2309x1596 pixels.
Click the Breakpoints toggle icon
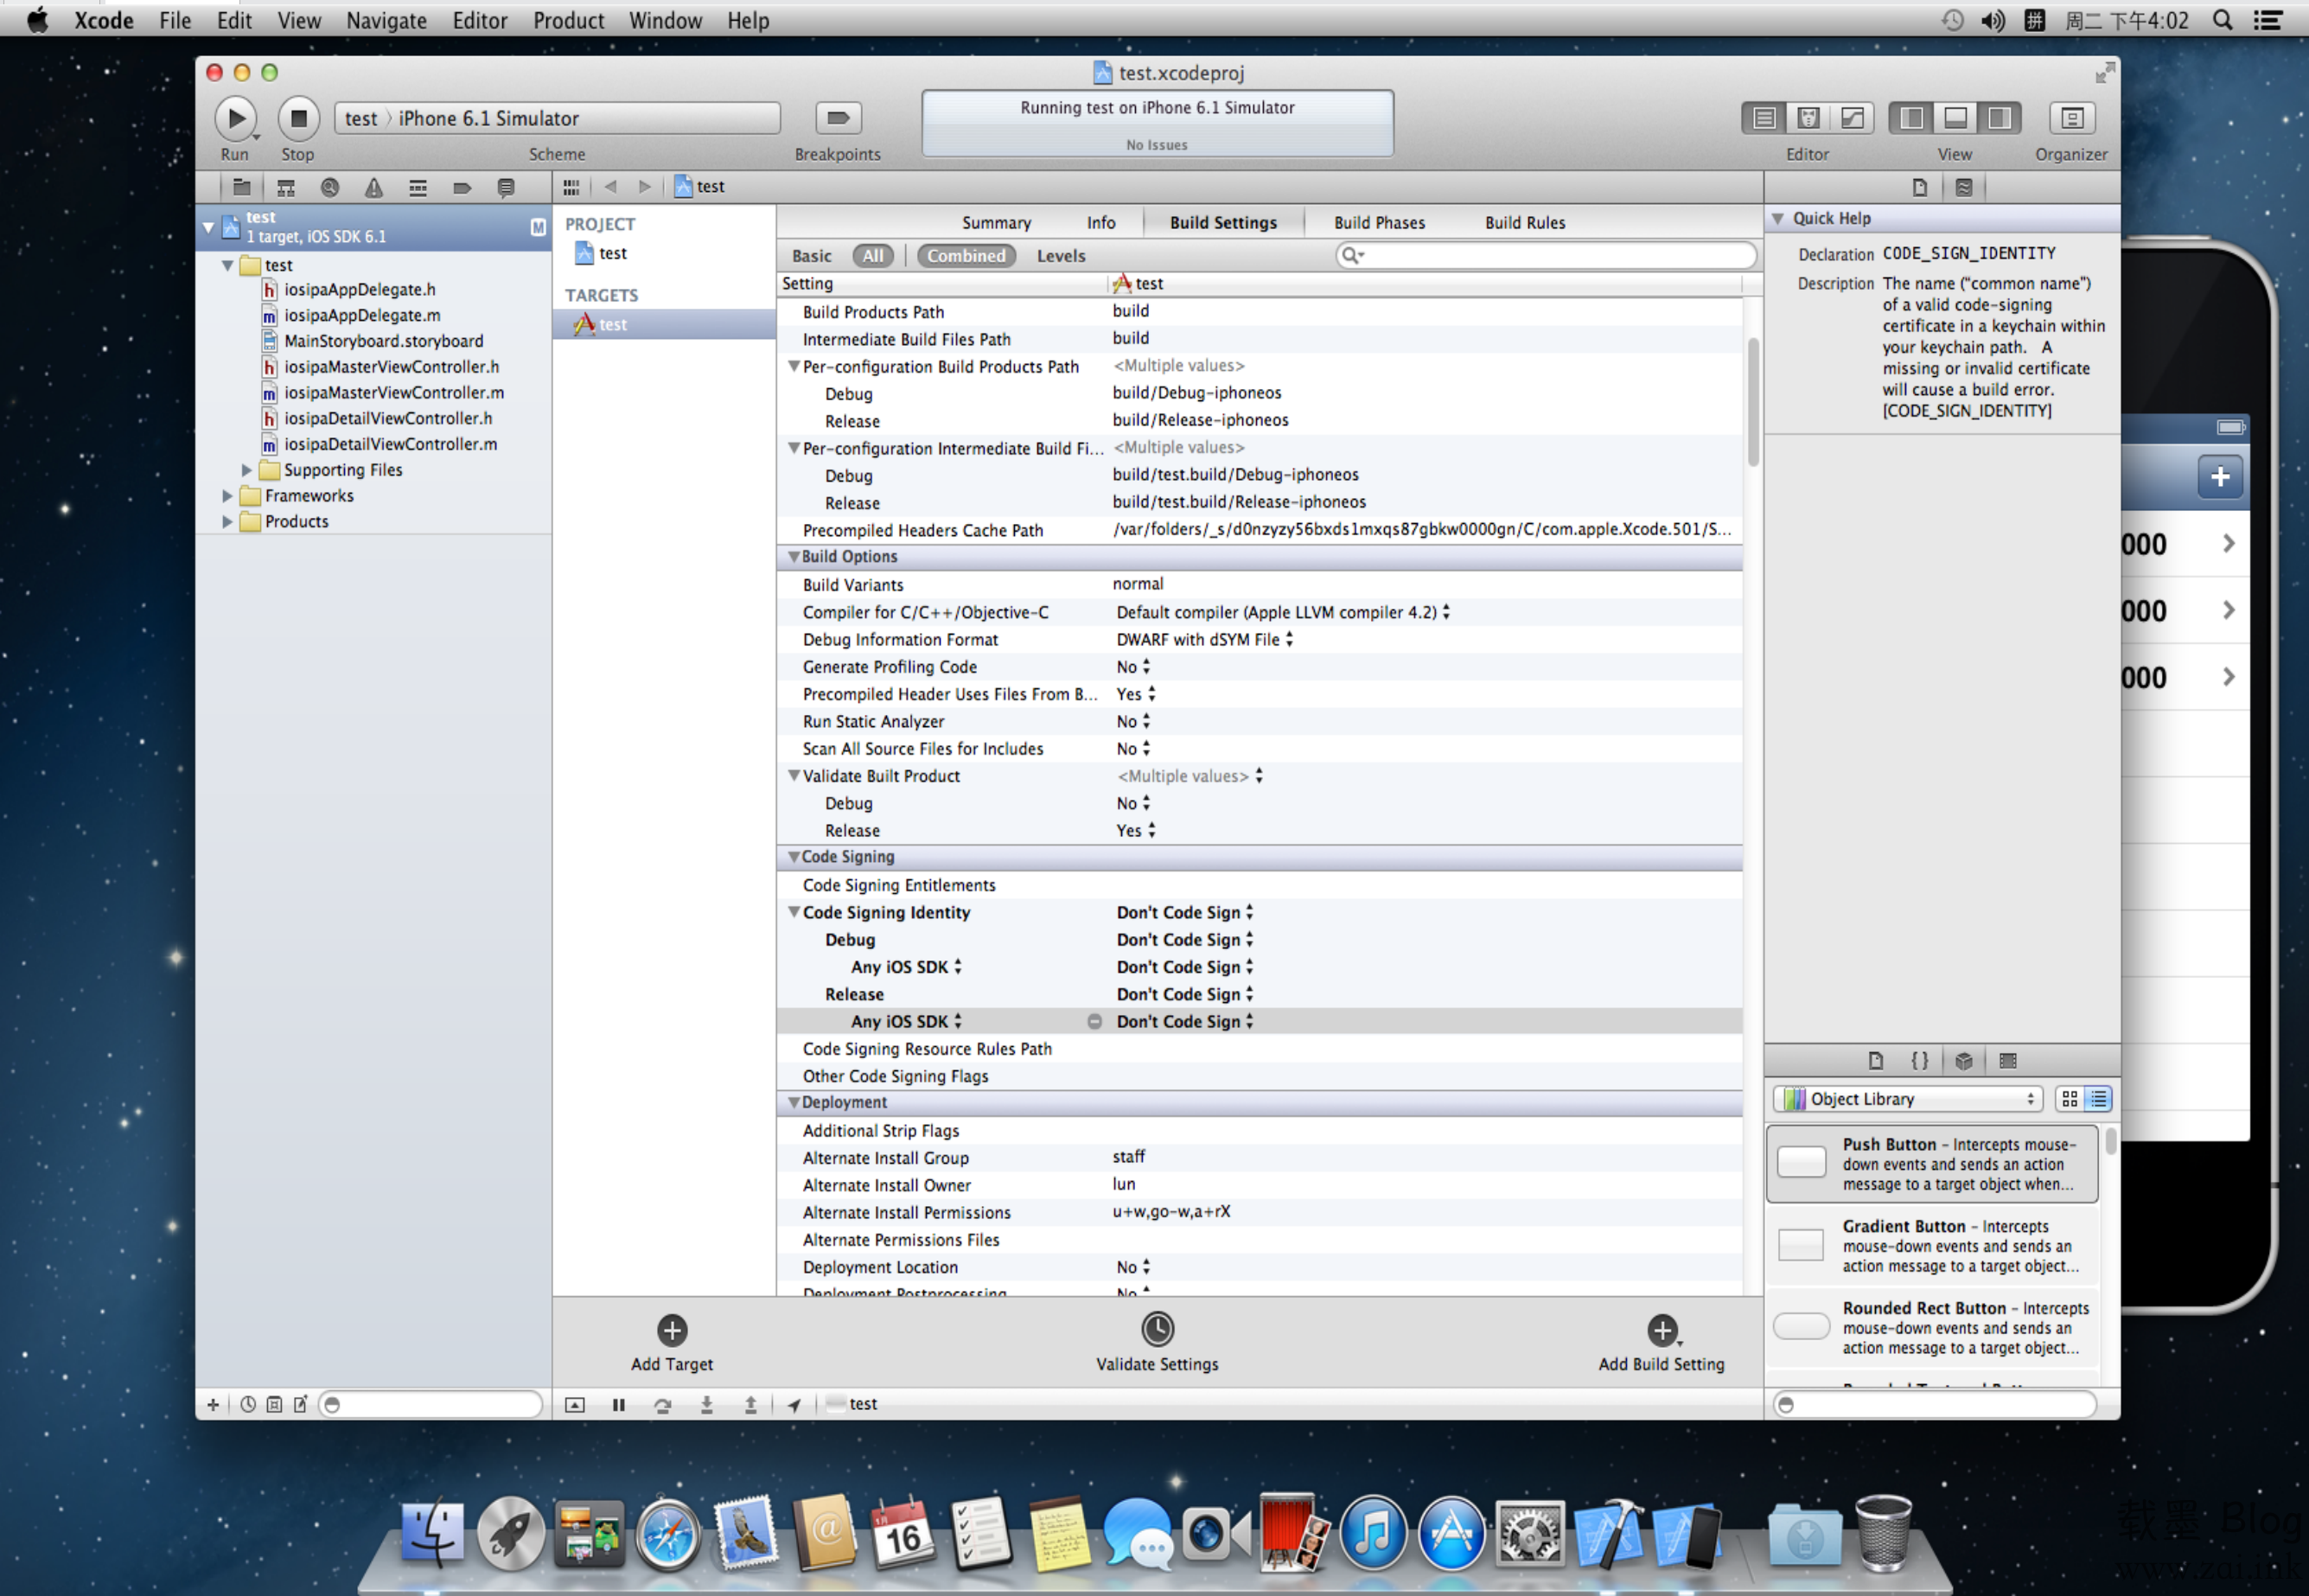(837, 118)
